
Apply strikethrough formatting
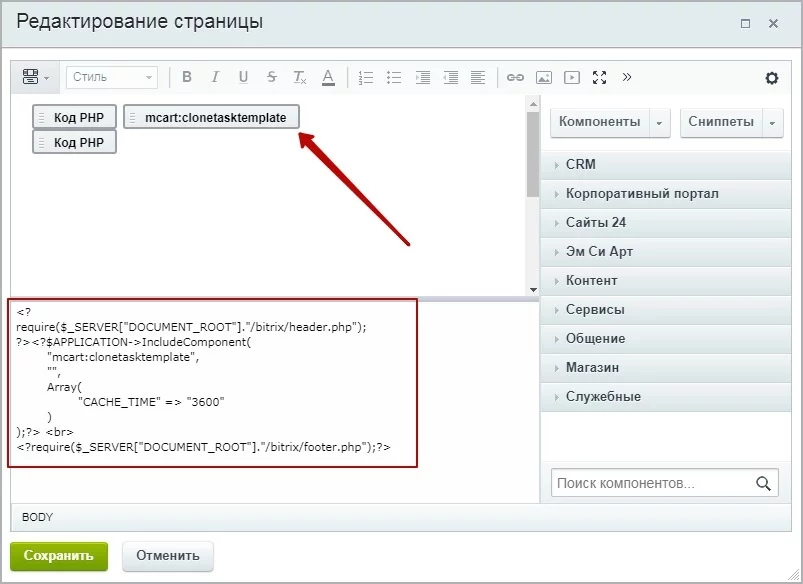coord(271,77)
